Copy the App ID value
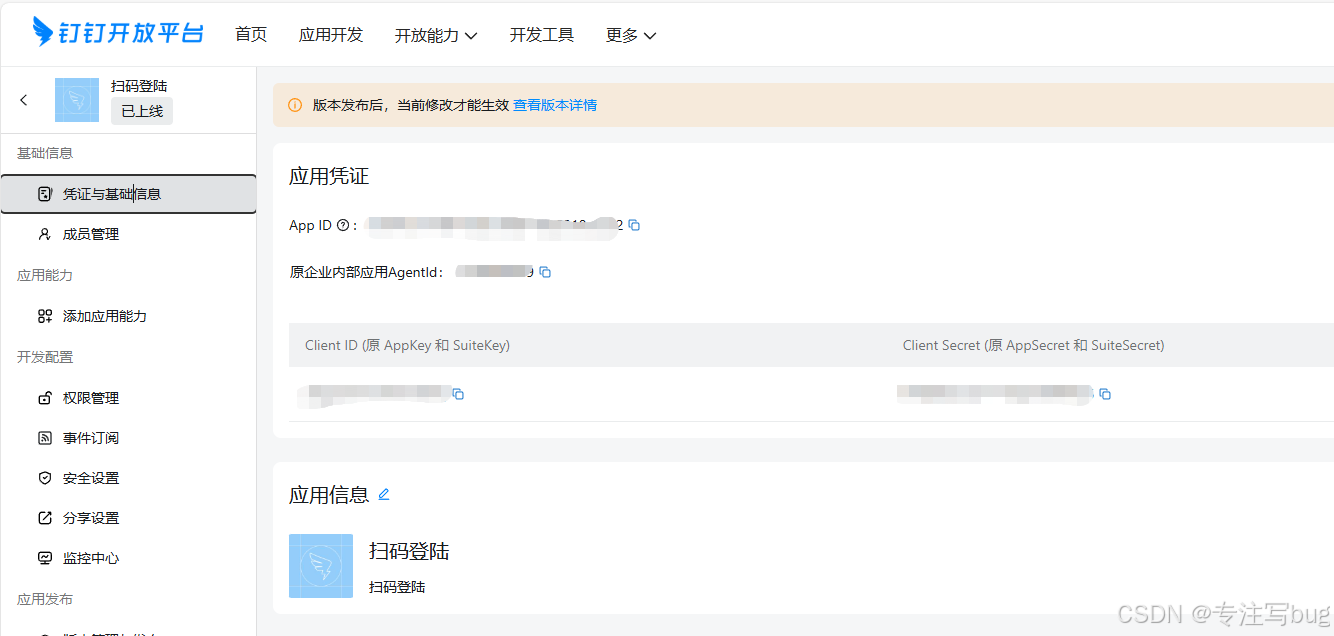The height and width of the screenshot is (636, 1334). pos(634,225)
